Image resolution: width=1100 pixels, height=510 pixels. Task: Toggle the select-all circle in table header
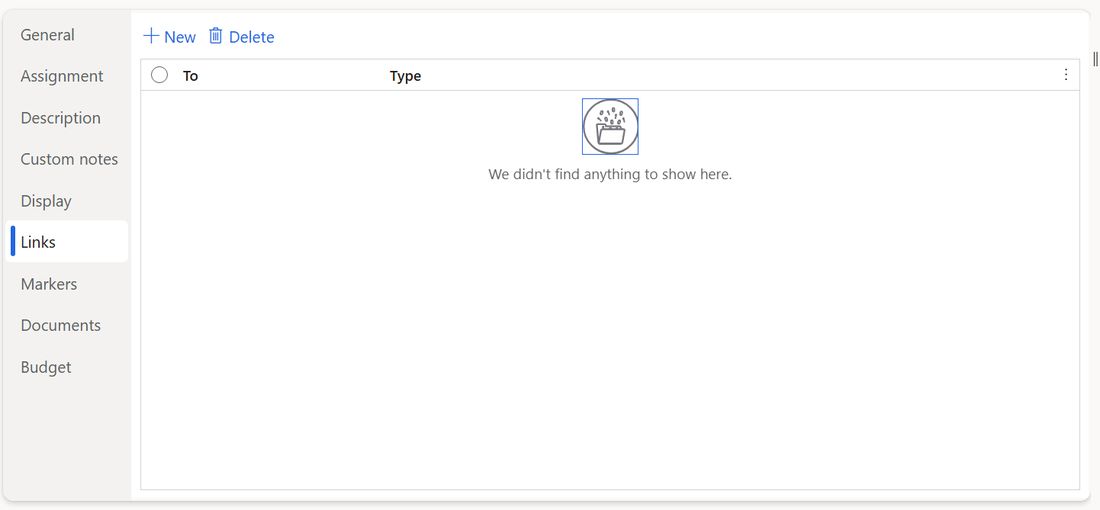(x=159, y=75)
